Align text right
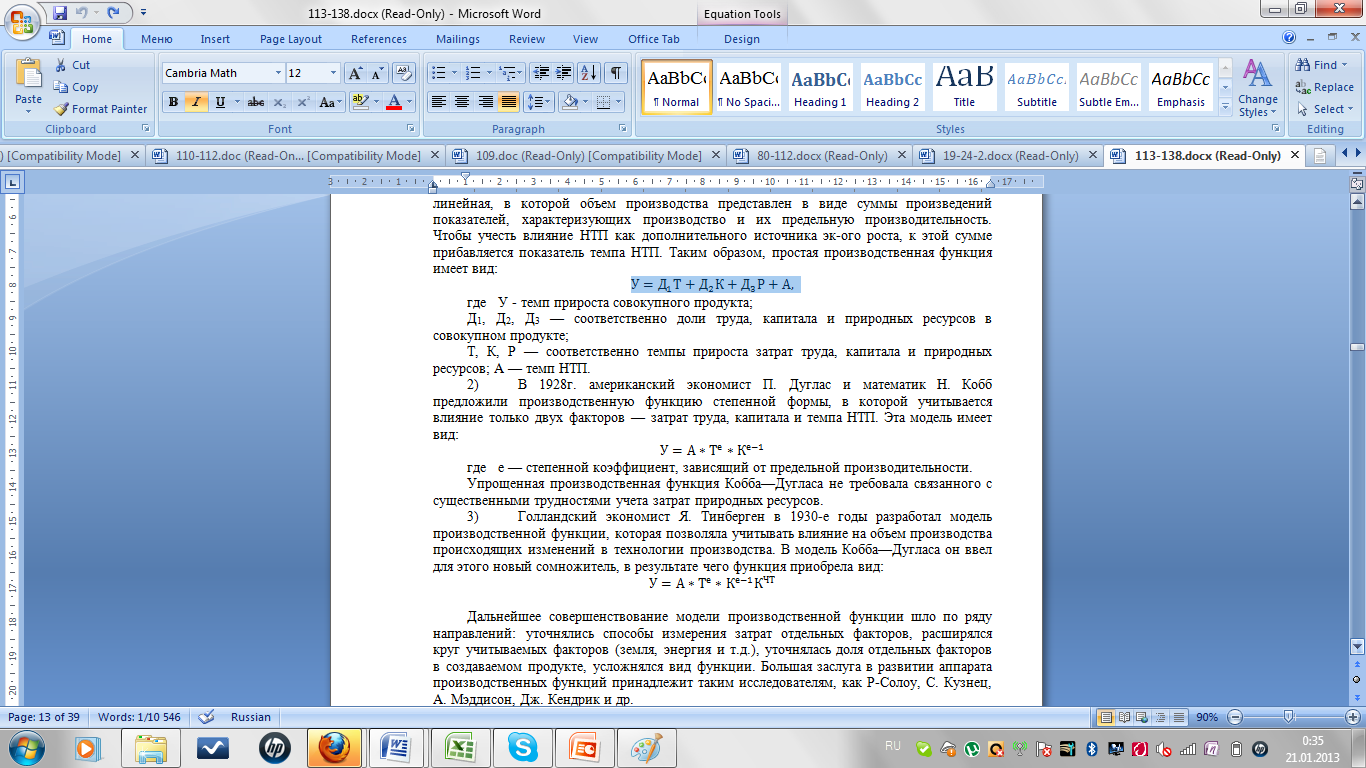Viewport: 1366px width, 768px height. tap(486, 102)
